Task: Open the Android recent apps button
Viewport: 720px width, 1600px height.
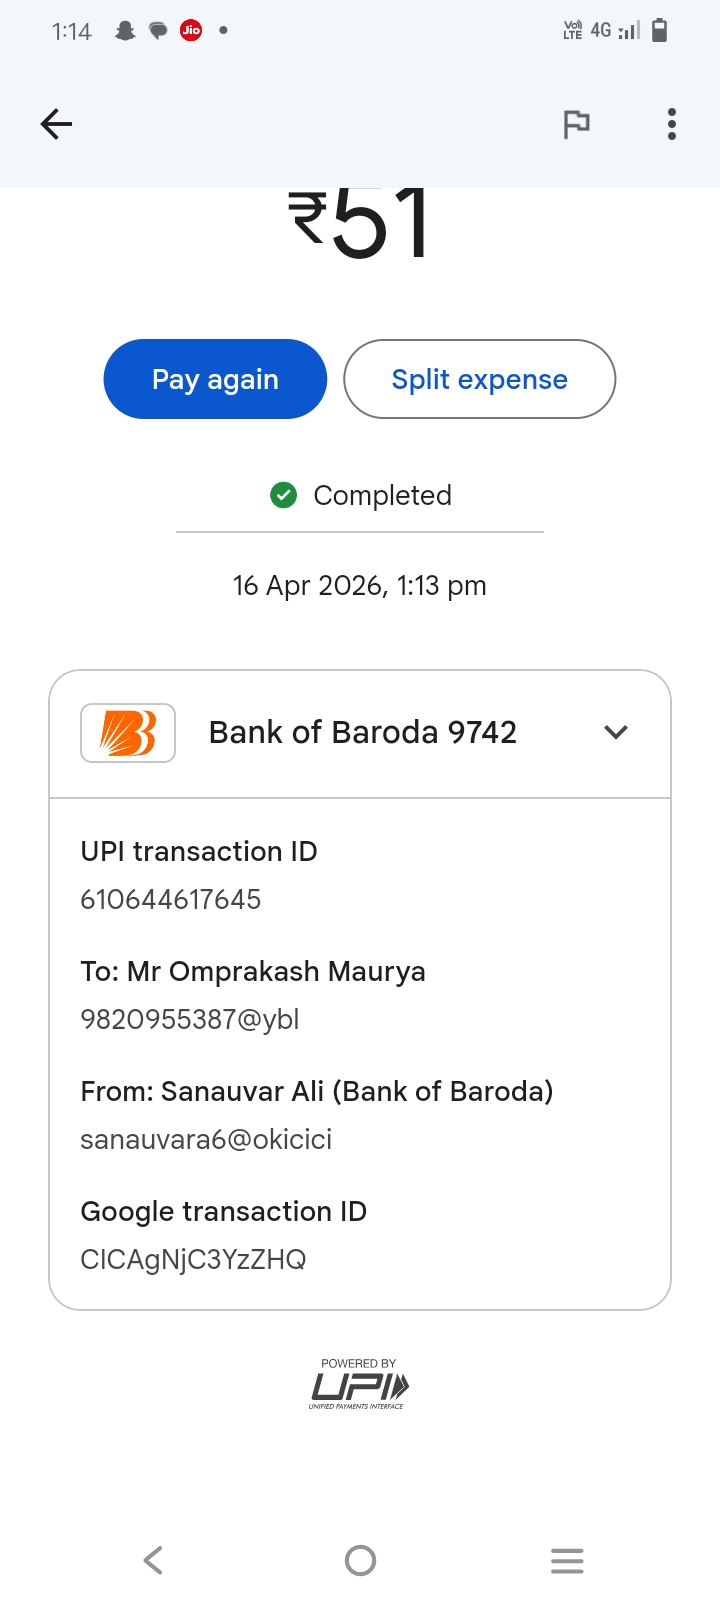Action: tap(567, 1560)
